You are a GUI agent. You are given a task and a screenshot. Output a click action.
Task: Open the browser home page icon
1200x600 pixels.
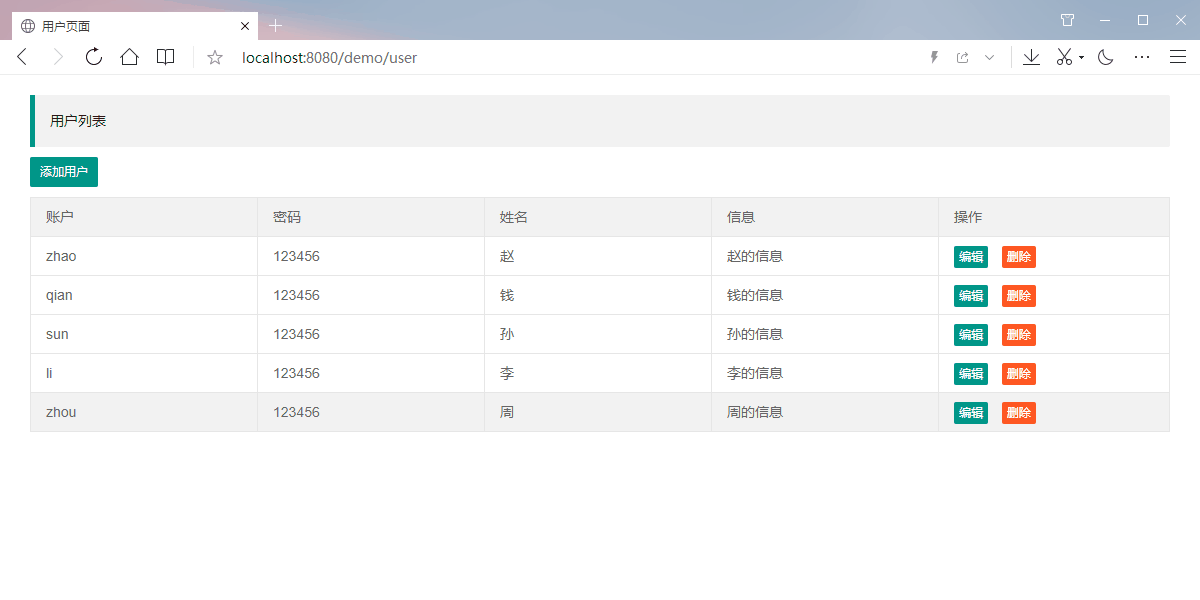129,57
